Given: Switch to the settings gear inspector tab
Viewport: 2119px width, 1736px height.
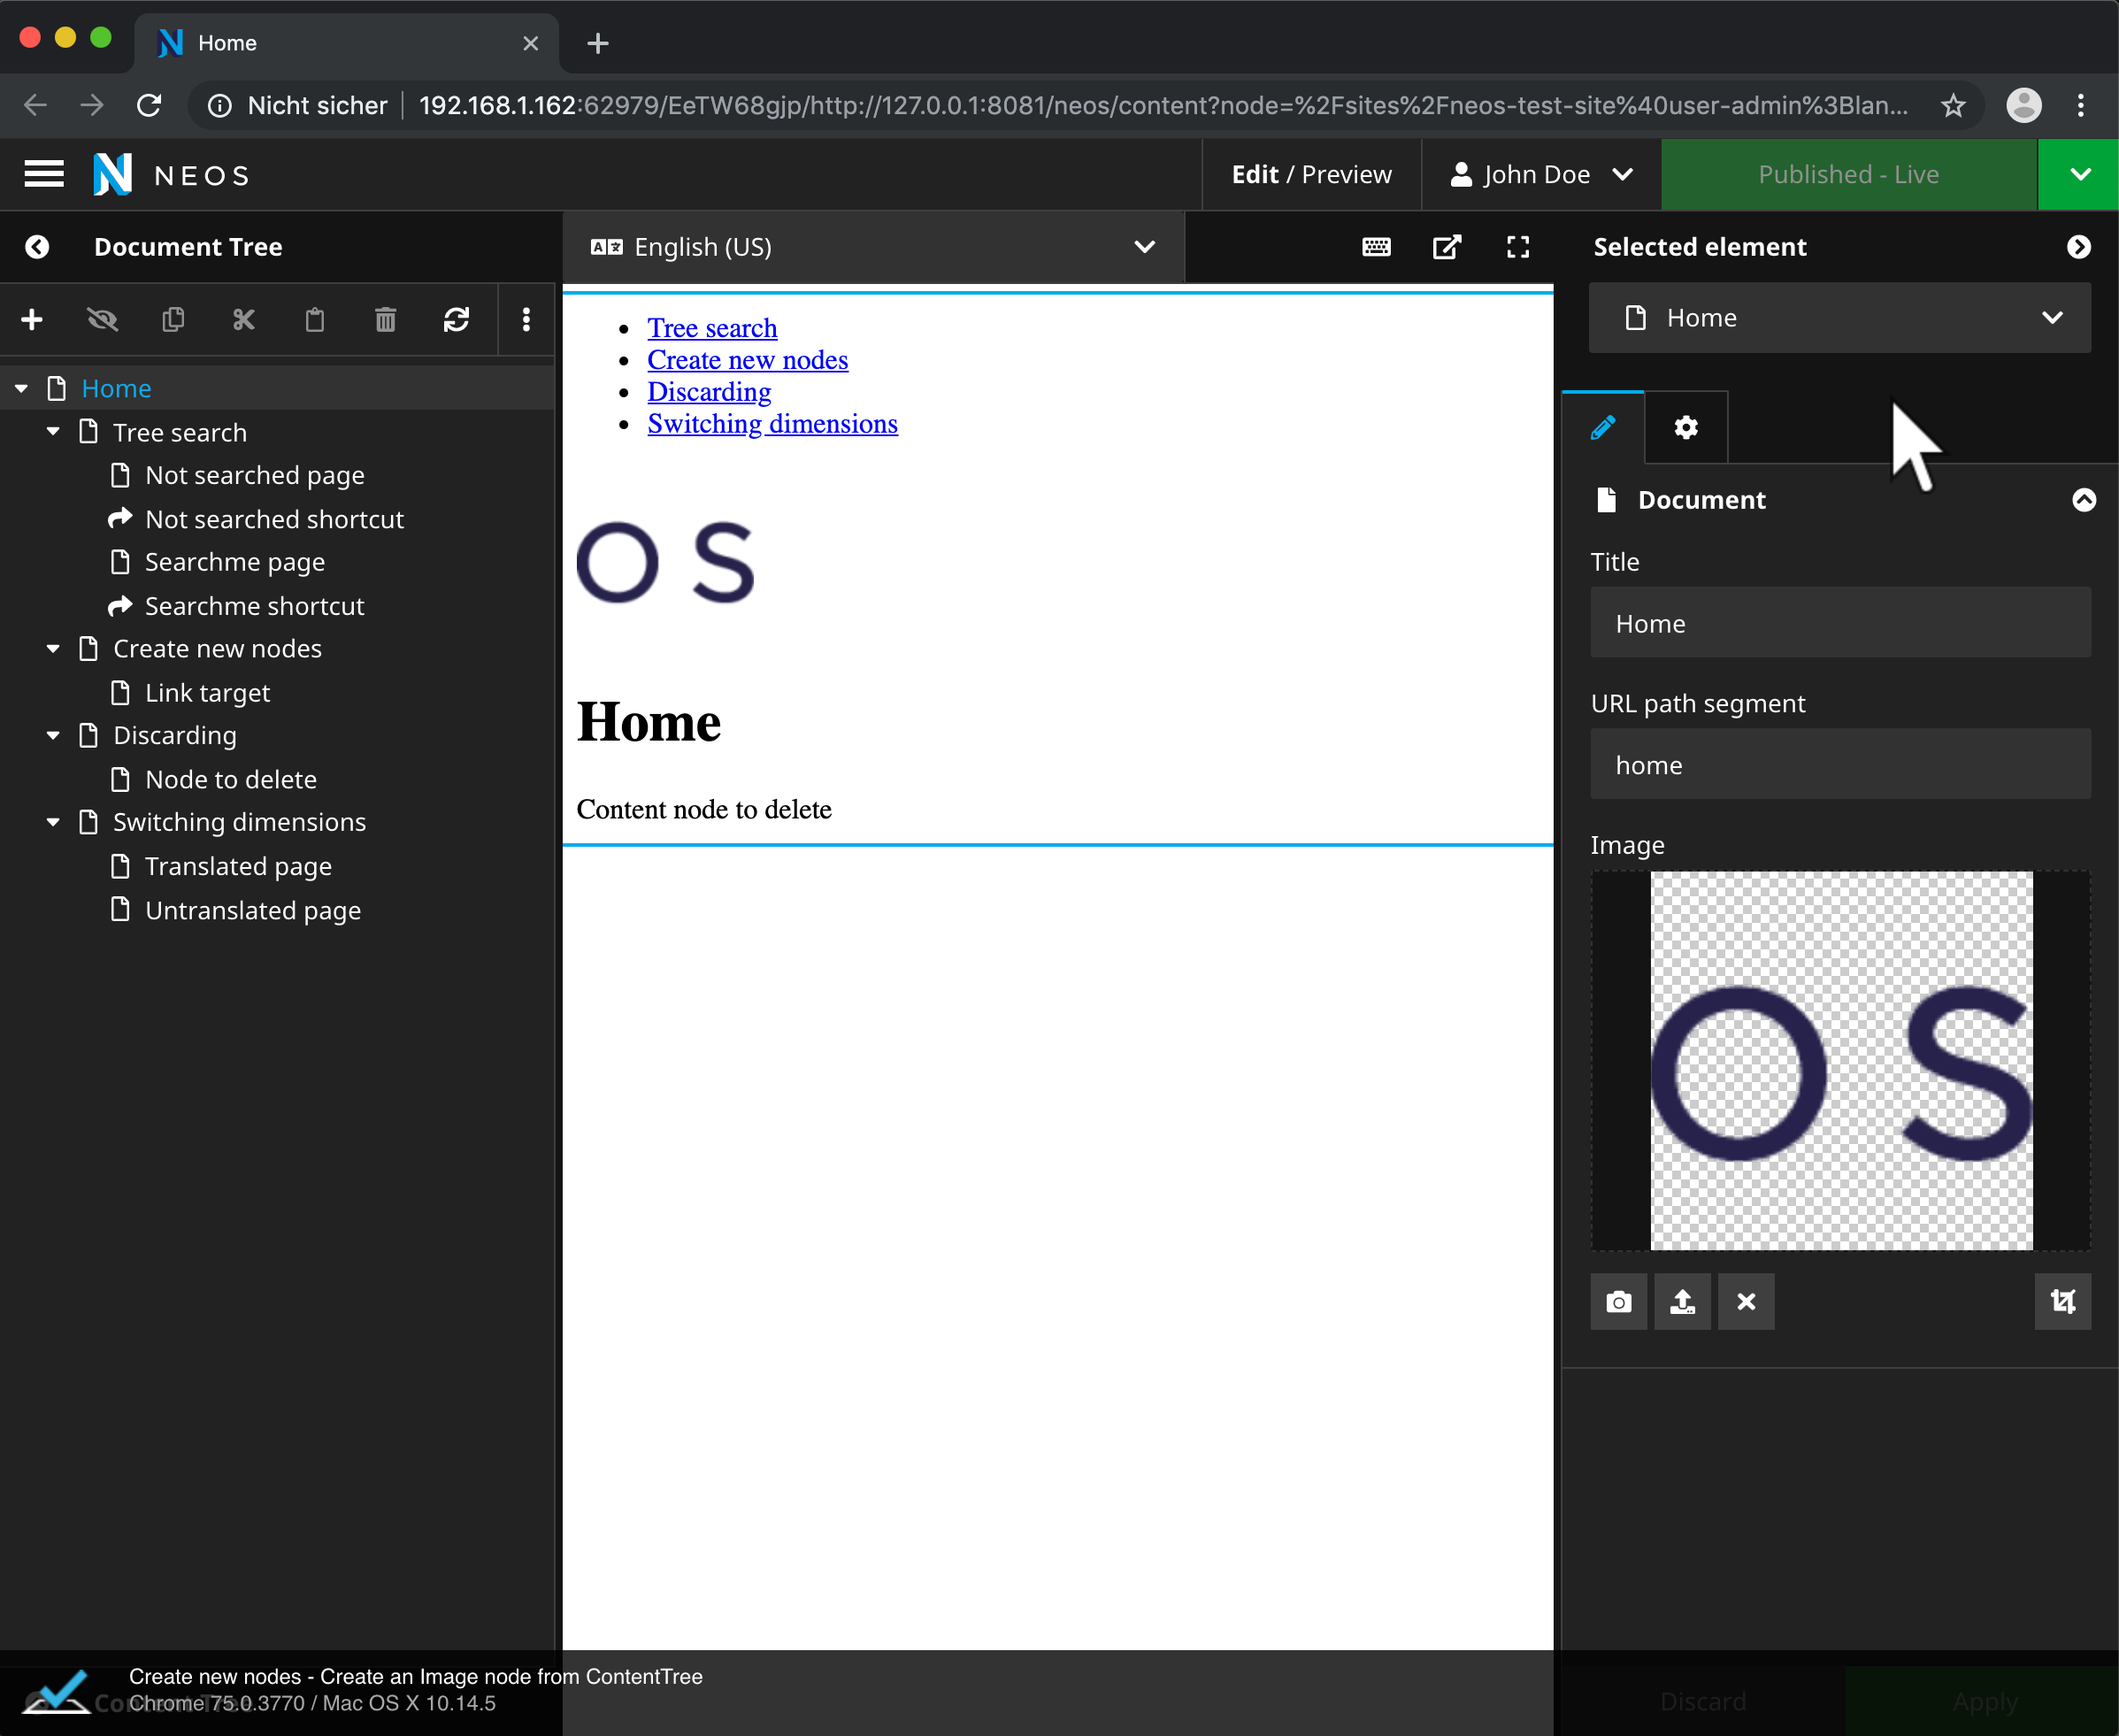Looking at the screenshot, I should coord(1686,428).
